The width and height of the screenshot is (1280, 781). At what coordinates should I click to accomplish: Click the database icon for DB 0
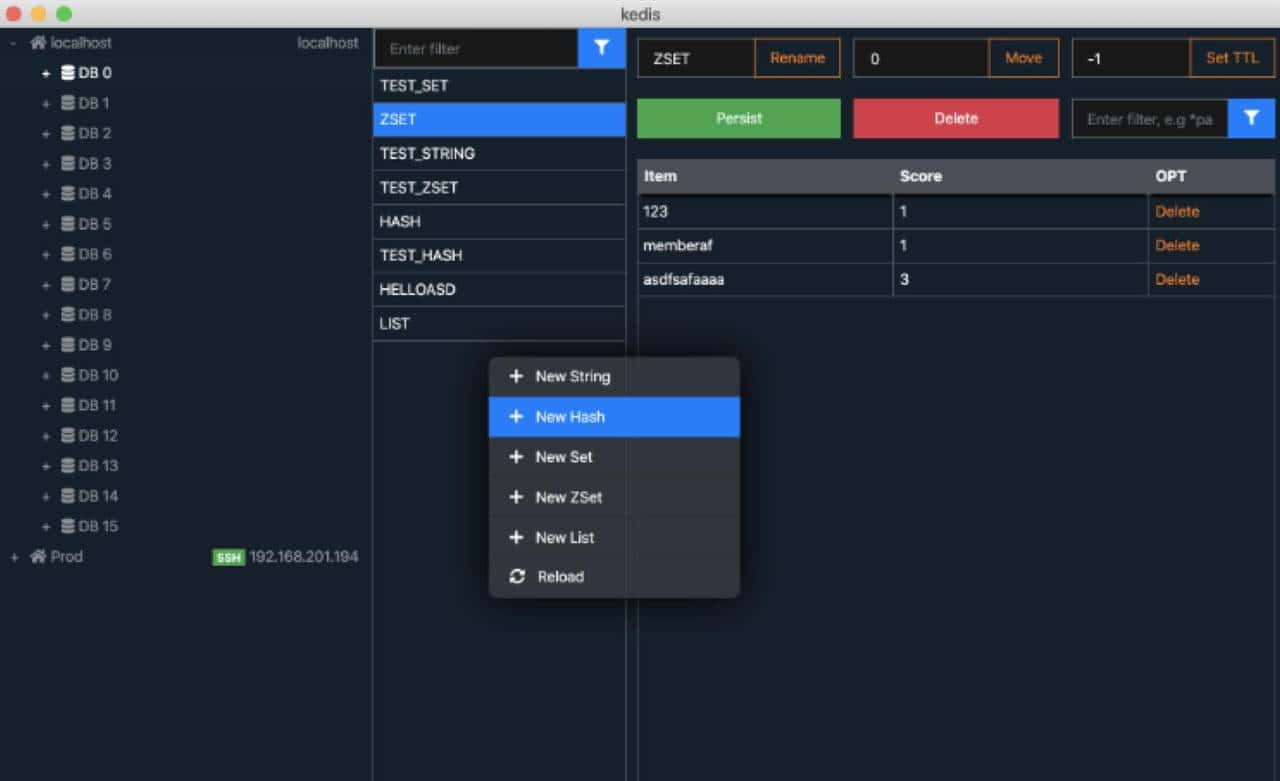[x=68, y=73]
